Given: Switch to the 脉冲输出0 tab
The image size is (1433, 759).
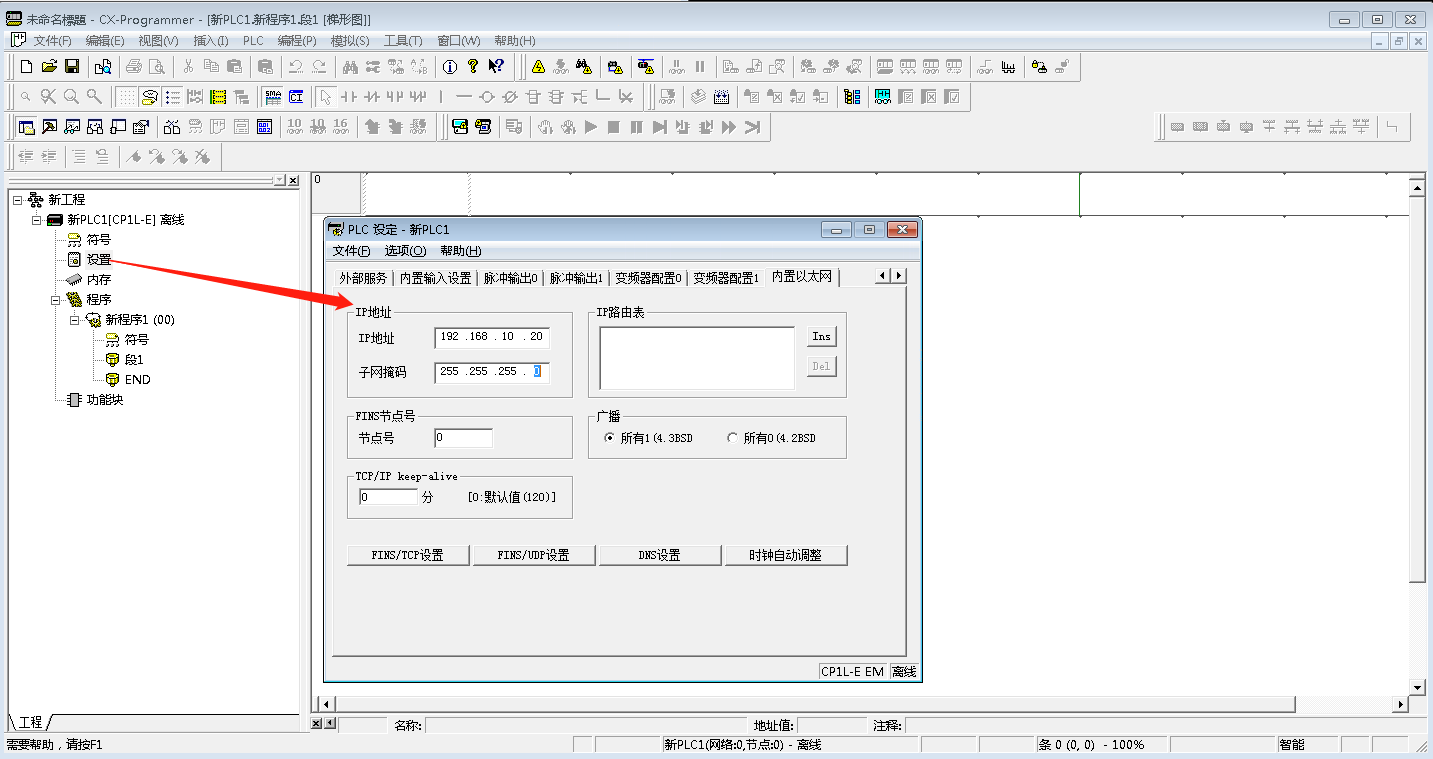Looking at the screenshot, I should 510,278.
